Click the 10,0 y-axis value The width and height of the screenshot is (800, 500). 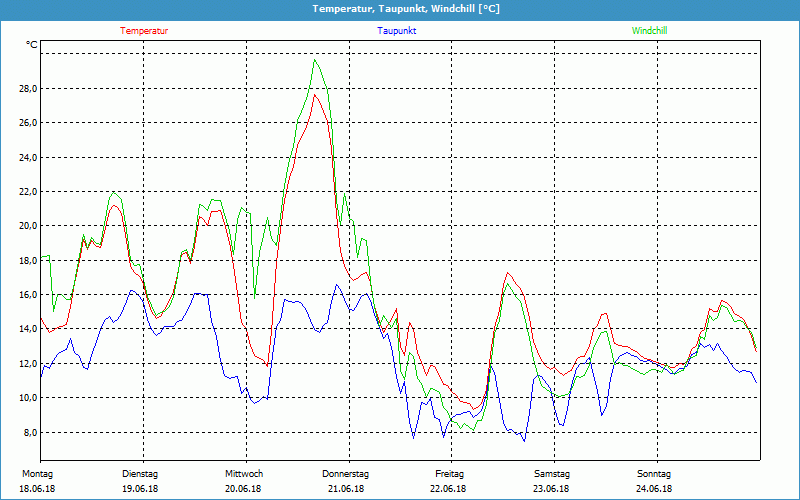pyautogui.click(x=29, y=398)
